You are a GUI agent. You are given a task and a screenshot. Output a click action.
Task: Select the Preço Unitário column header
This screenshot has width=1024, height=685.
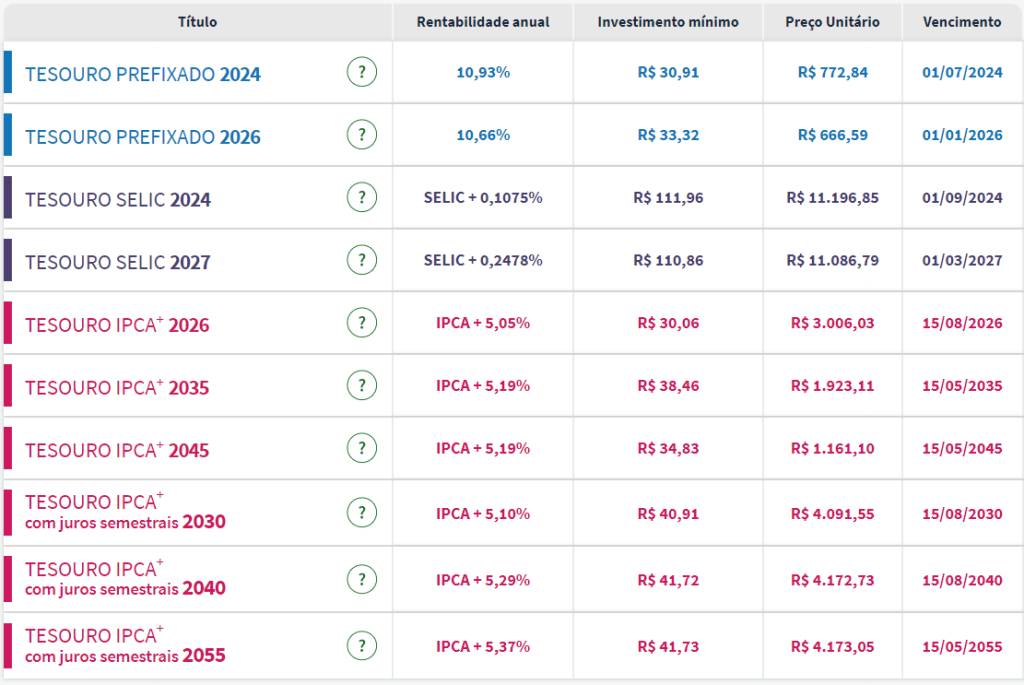[832, 22]
